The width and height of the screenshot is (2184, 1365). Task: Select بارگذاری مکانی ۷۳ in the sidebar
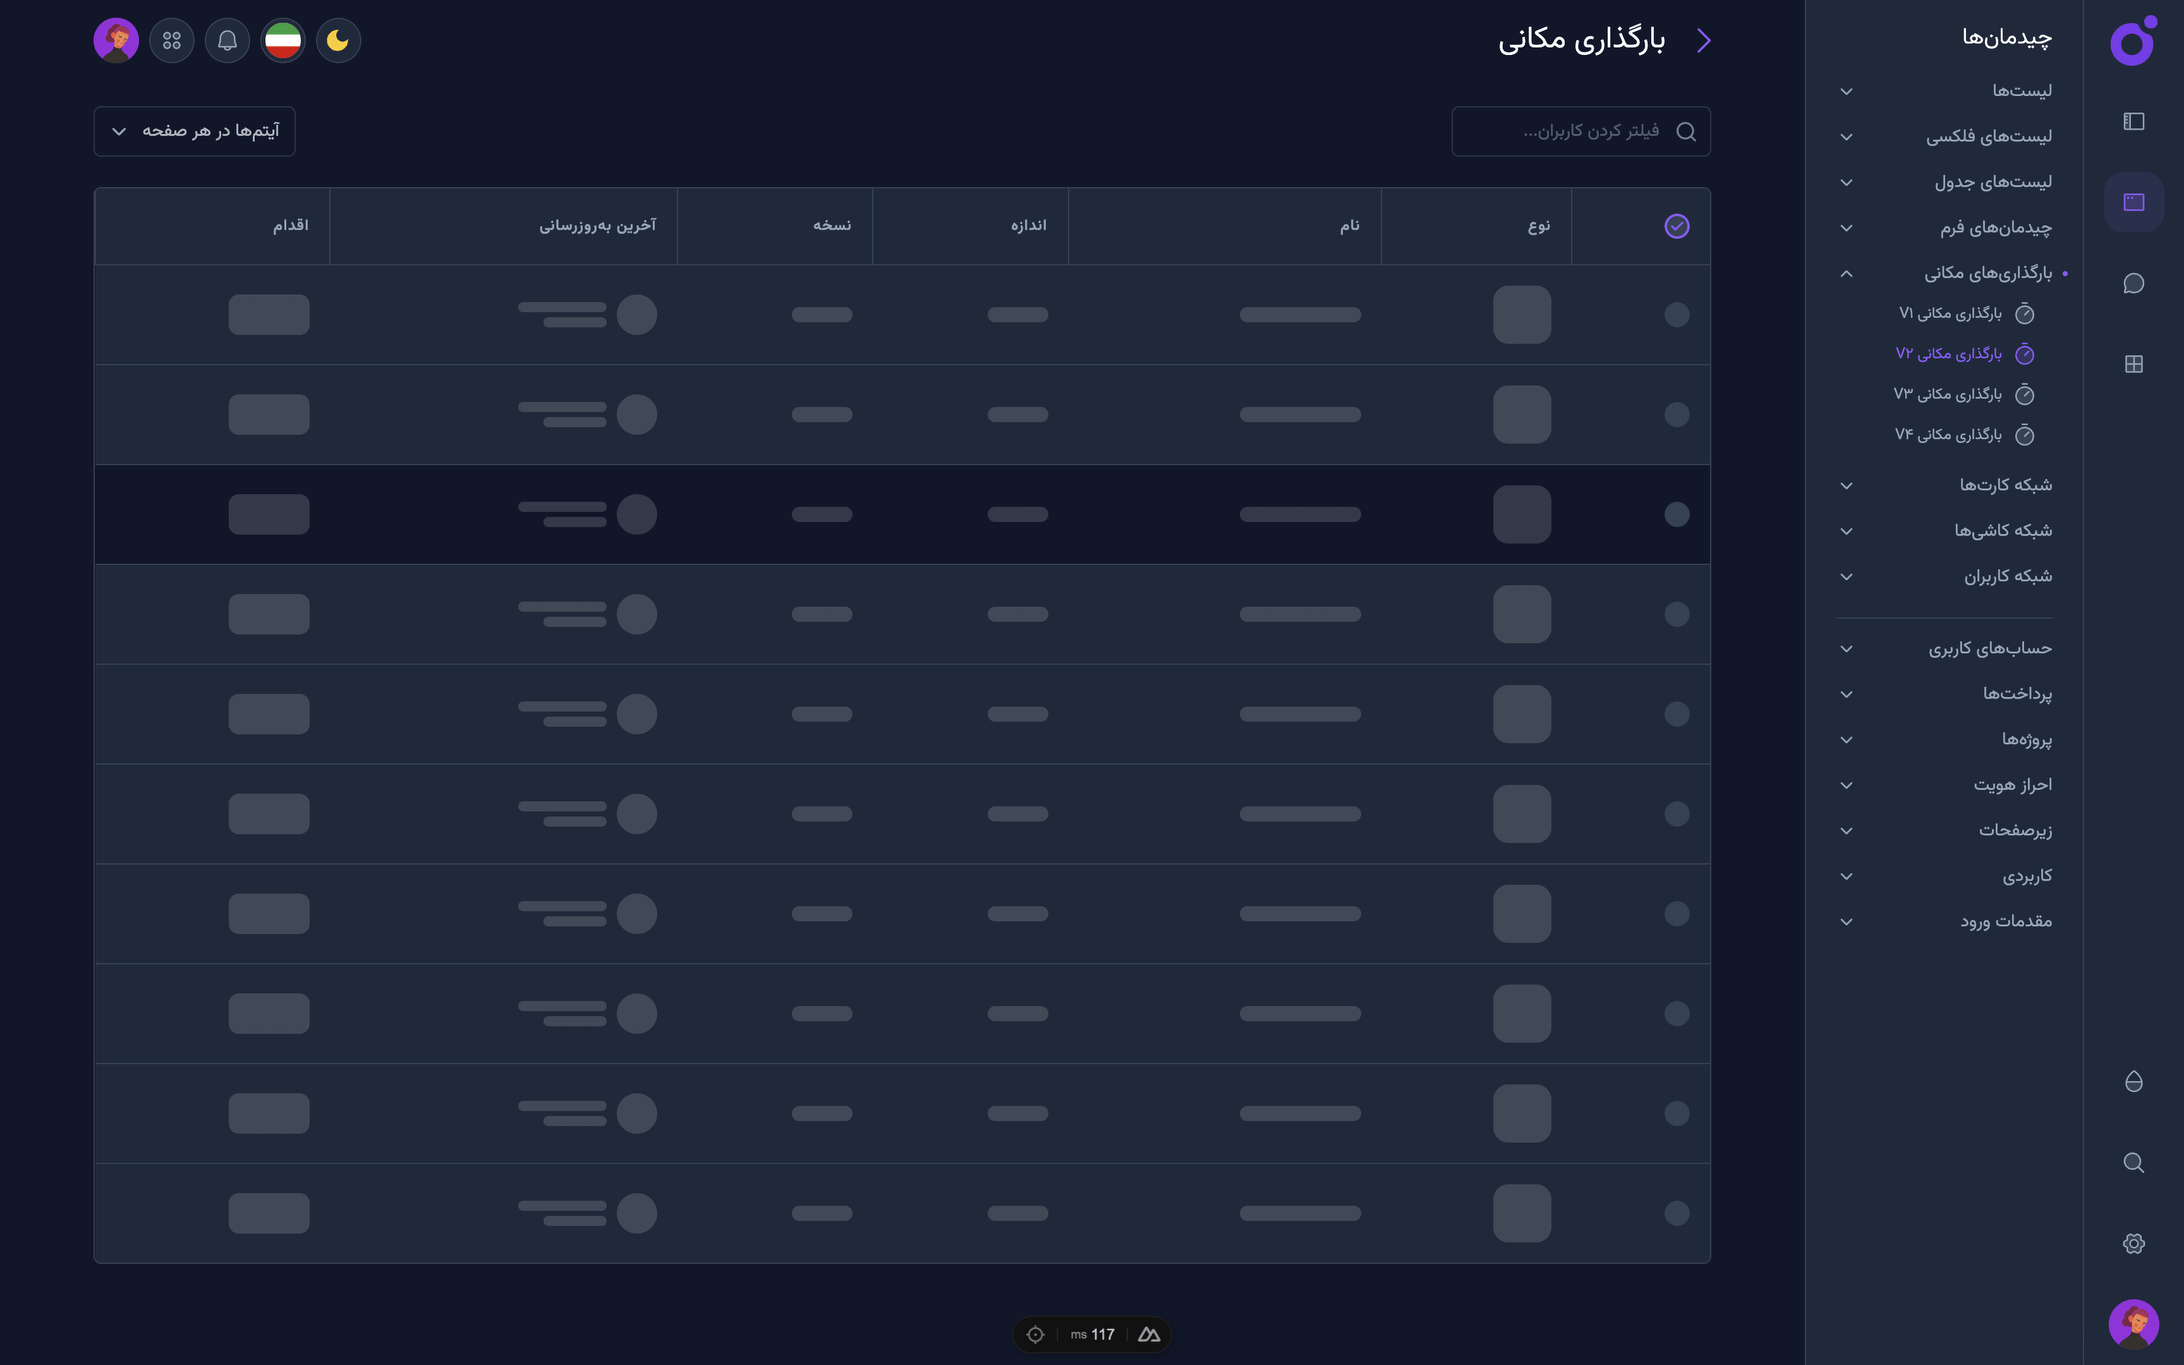click(1948, 394)
